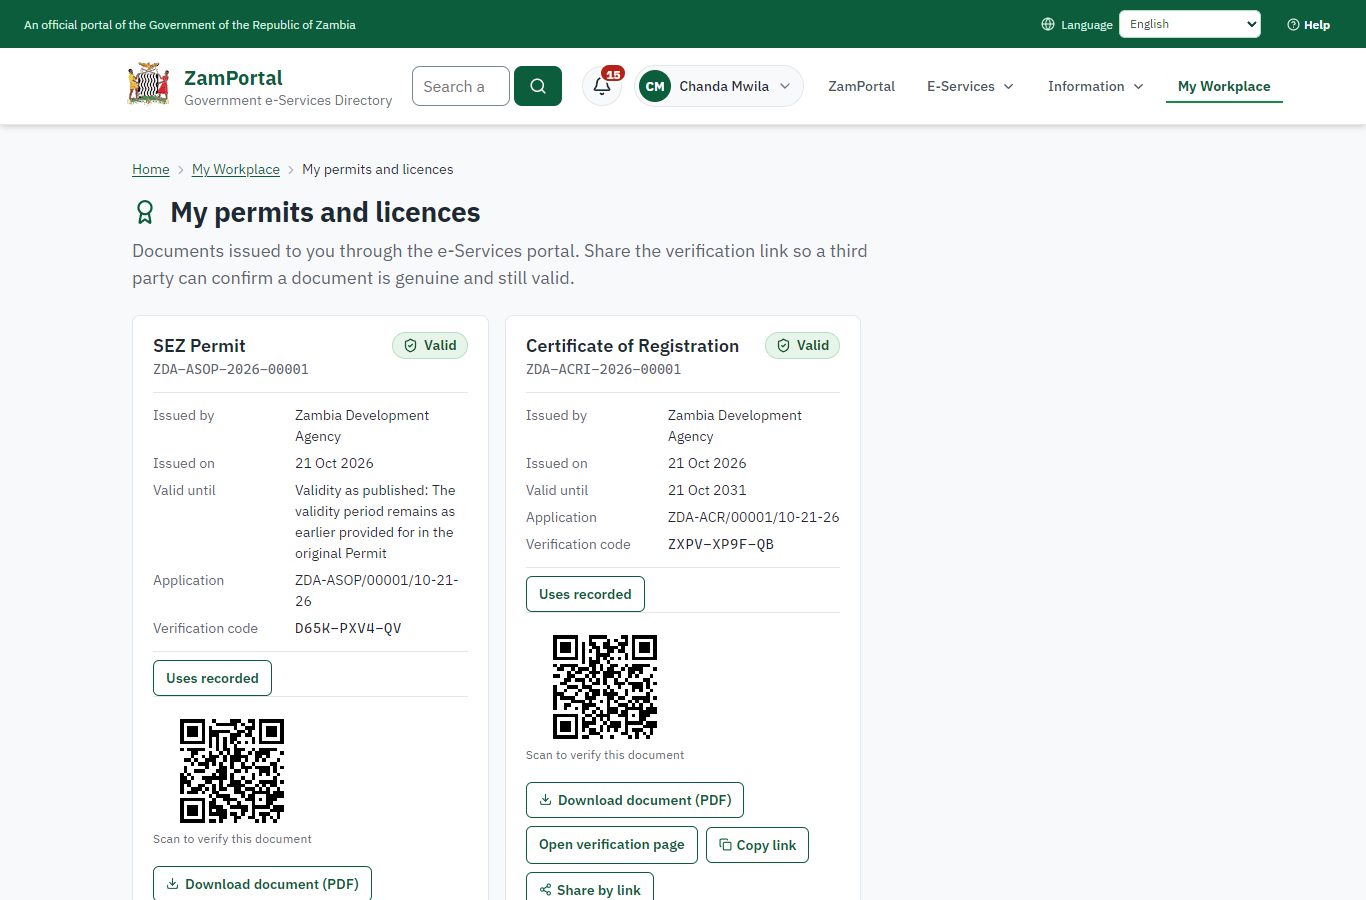Expand the Information menu
Image resolution: width=1366 pixels, height=900 pixels.
[x=1095, y=86]
